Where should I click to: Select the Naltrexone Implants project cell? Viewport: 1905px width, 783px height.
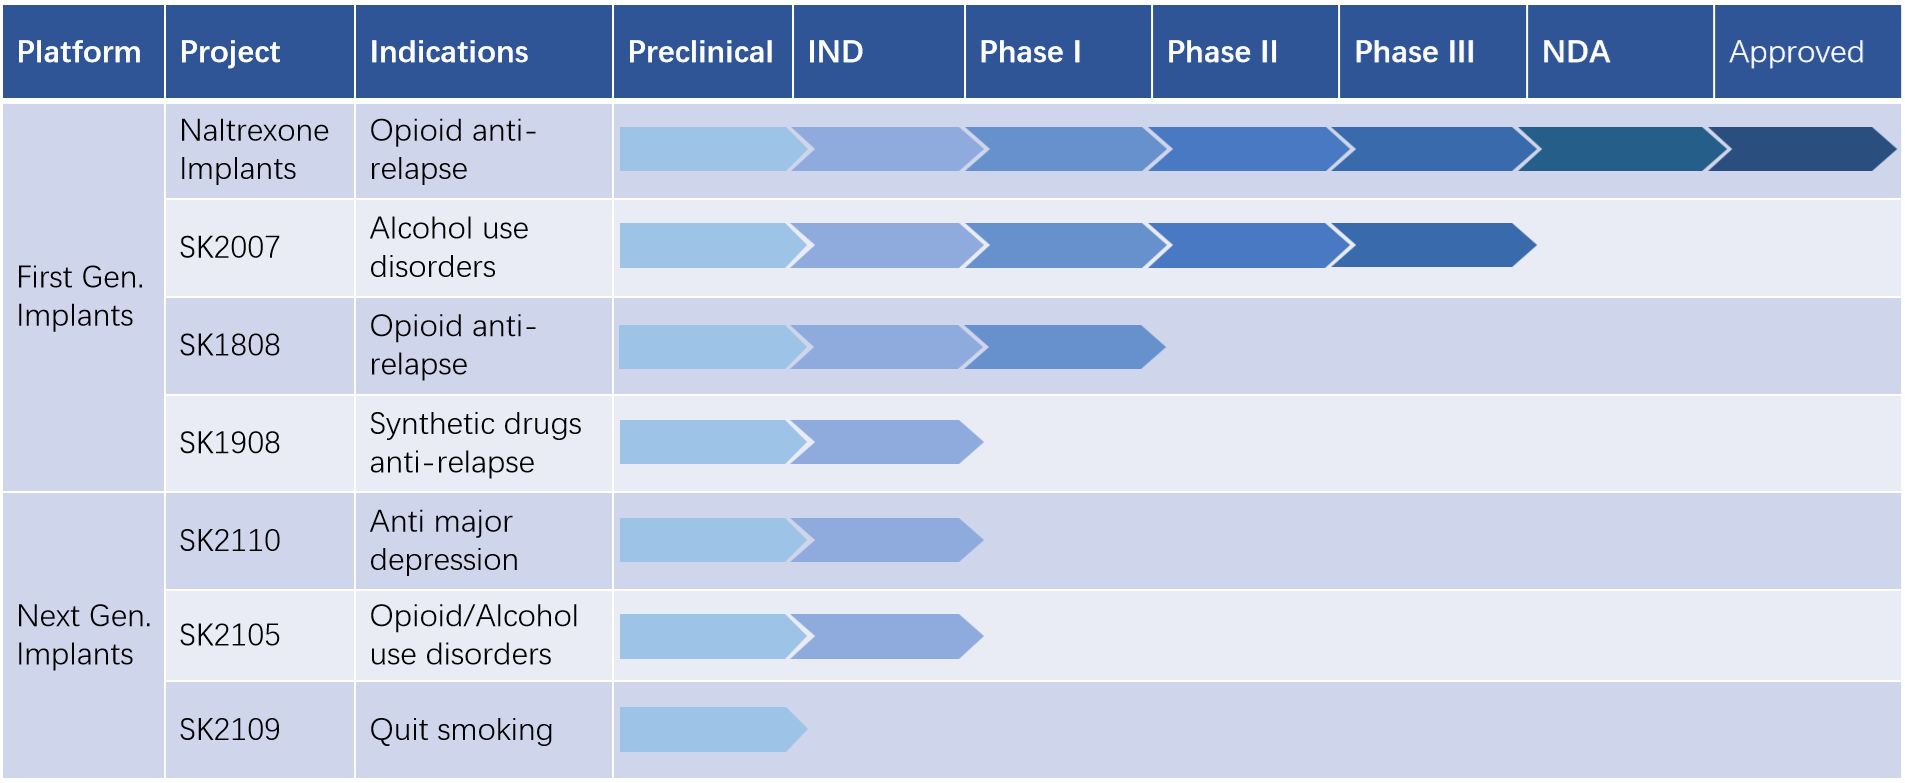pyautogui.click(x=254, y=149)
